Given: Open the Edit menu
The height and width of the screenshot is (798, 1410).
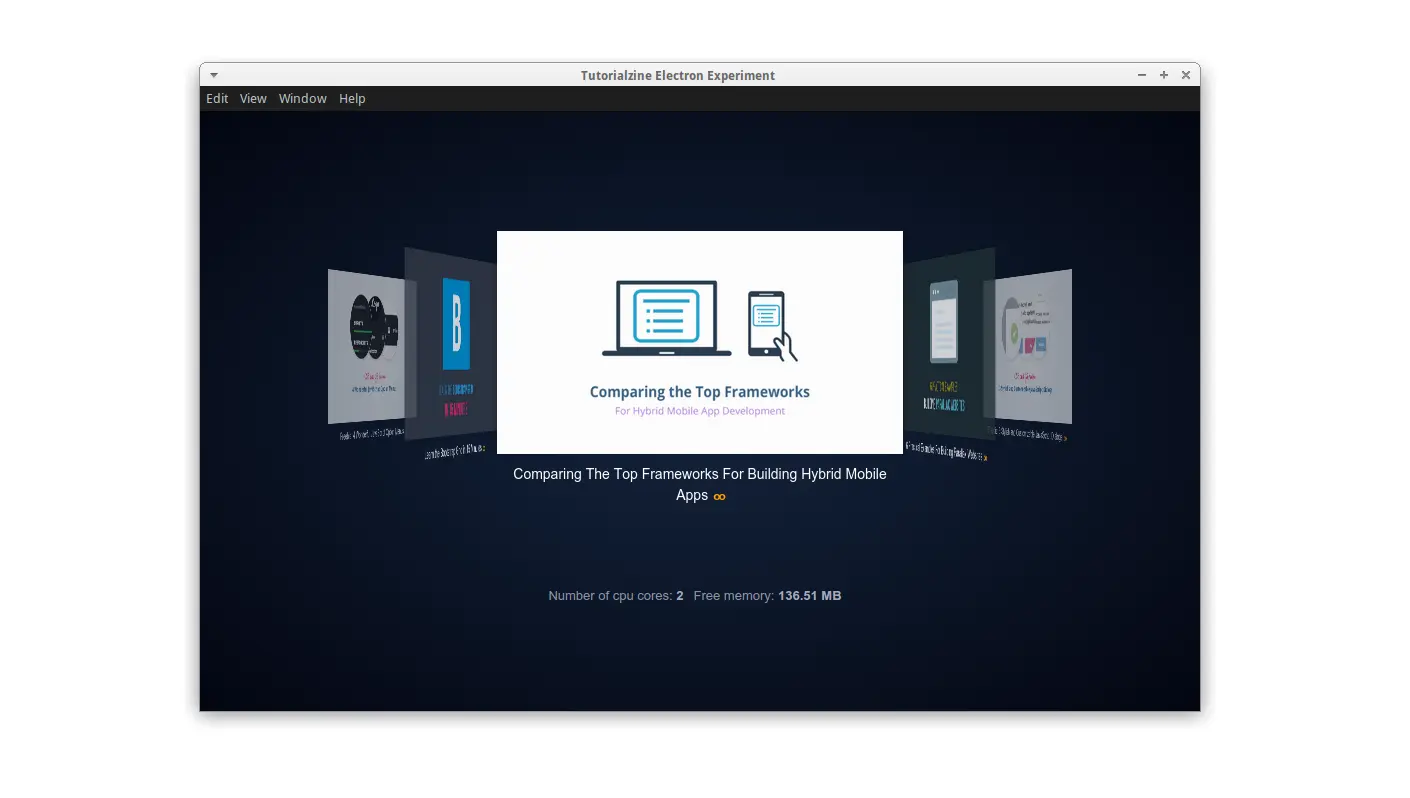Looking at the screenshot, I should coord(217,98).
